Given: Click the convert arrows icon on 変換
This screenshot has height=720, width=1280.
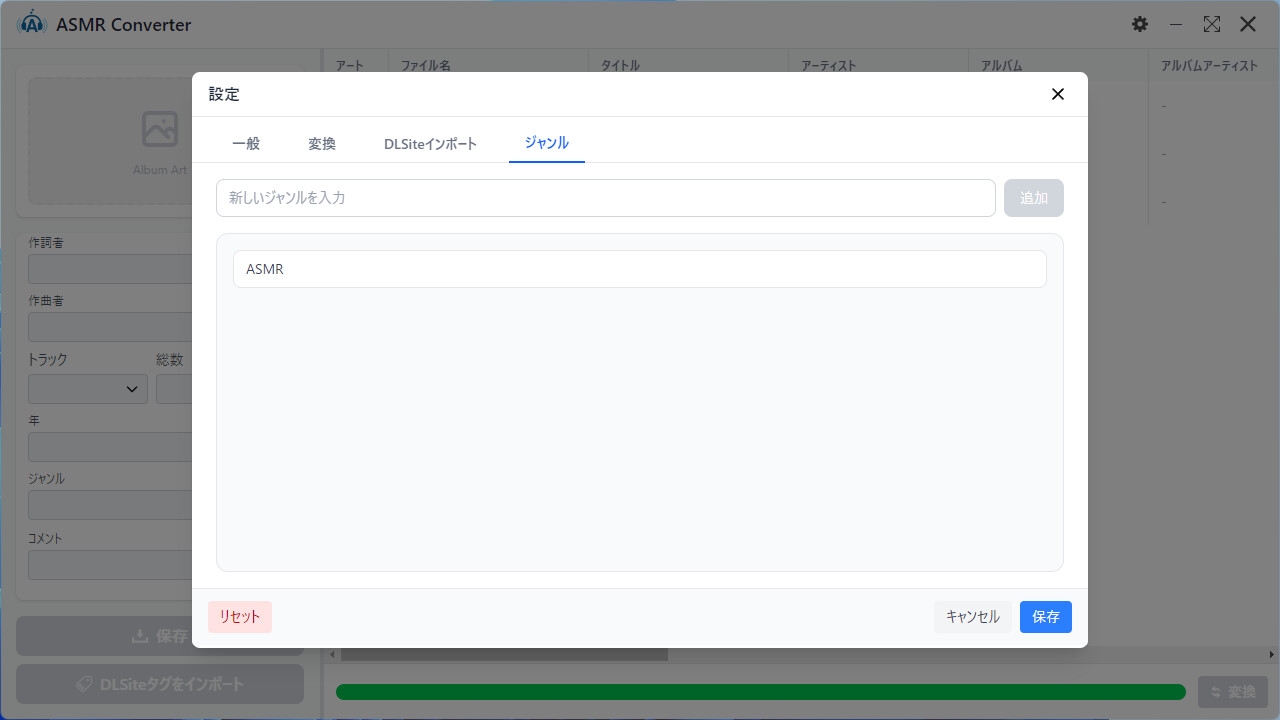Looking at the screenshot, I should [x=1216, y=692].
